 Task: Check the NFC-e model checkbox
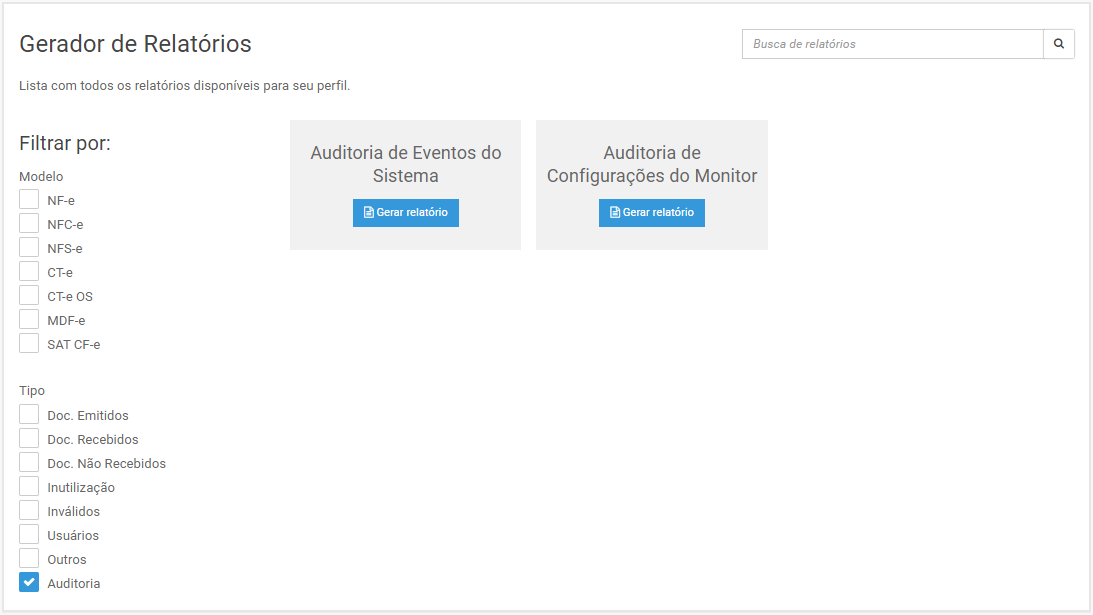[x=29, y=224]
